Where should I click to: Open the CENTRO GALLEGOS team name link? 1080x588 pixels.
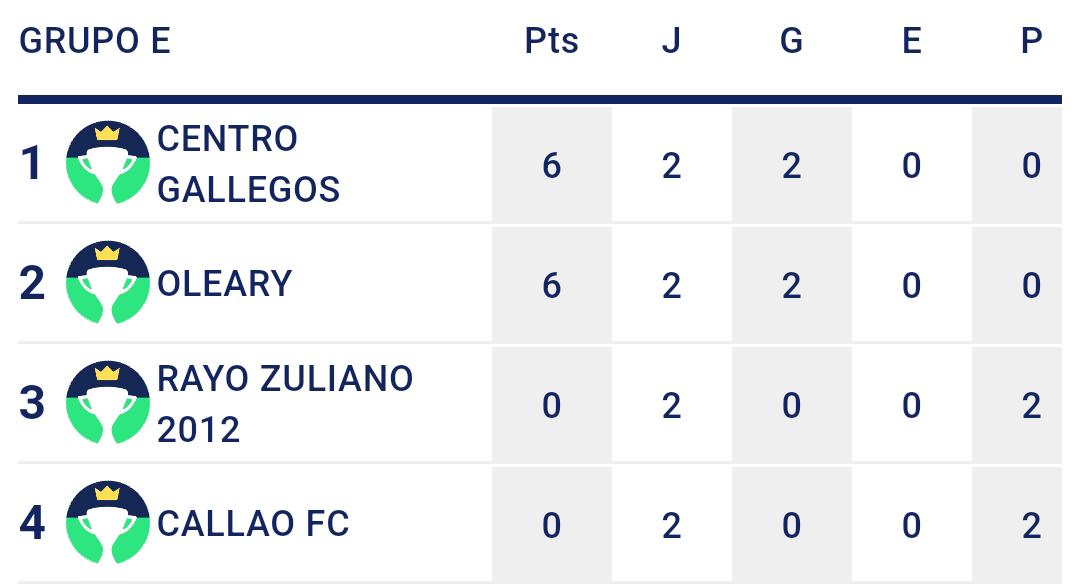249,164
